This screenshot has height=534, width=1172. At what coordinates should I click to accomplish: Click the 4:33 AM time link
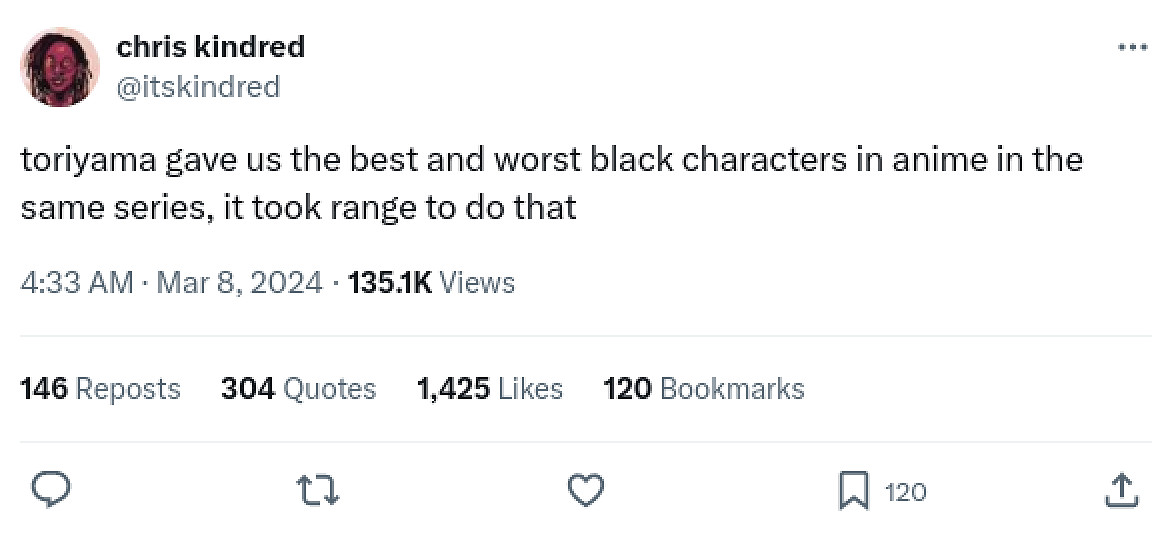click(76, 283)
